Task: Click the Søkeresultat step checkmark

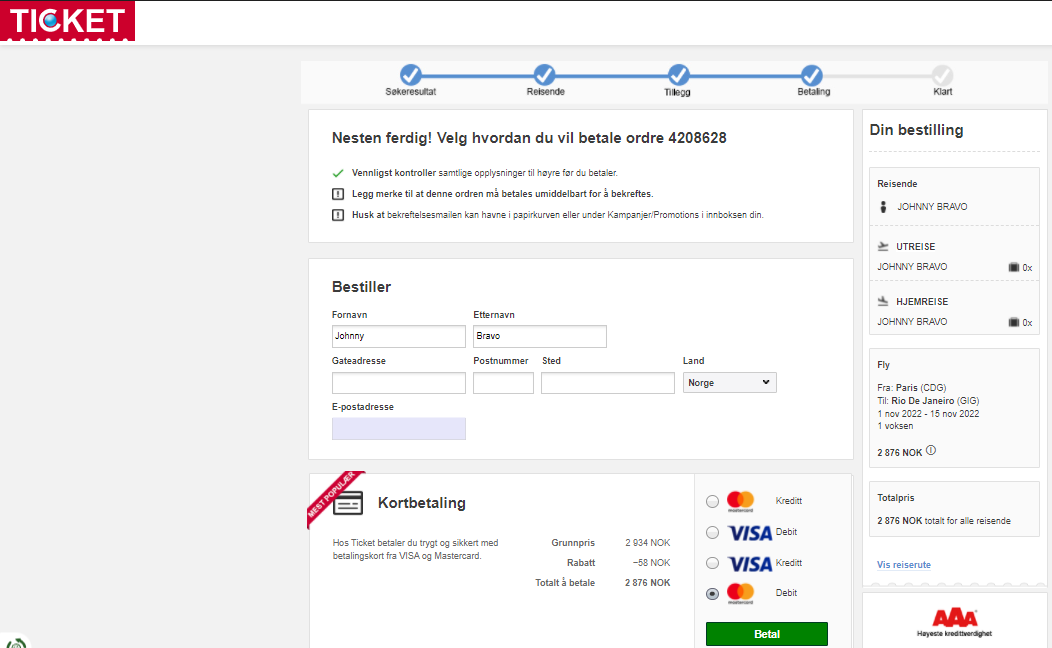Action: [x=411, y=74]
